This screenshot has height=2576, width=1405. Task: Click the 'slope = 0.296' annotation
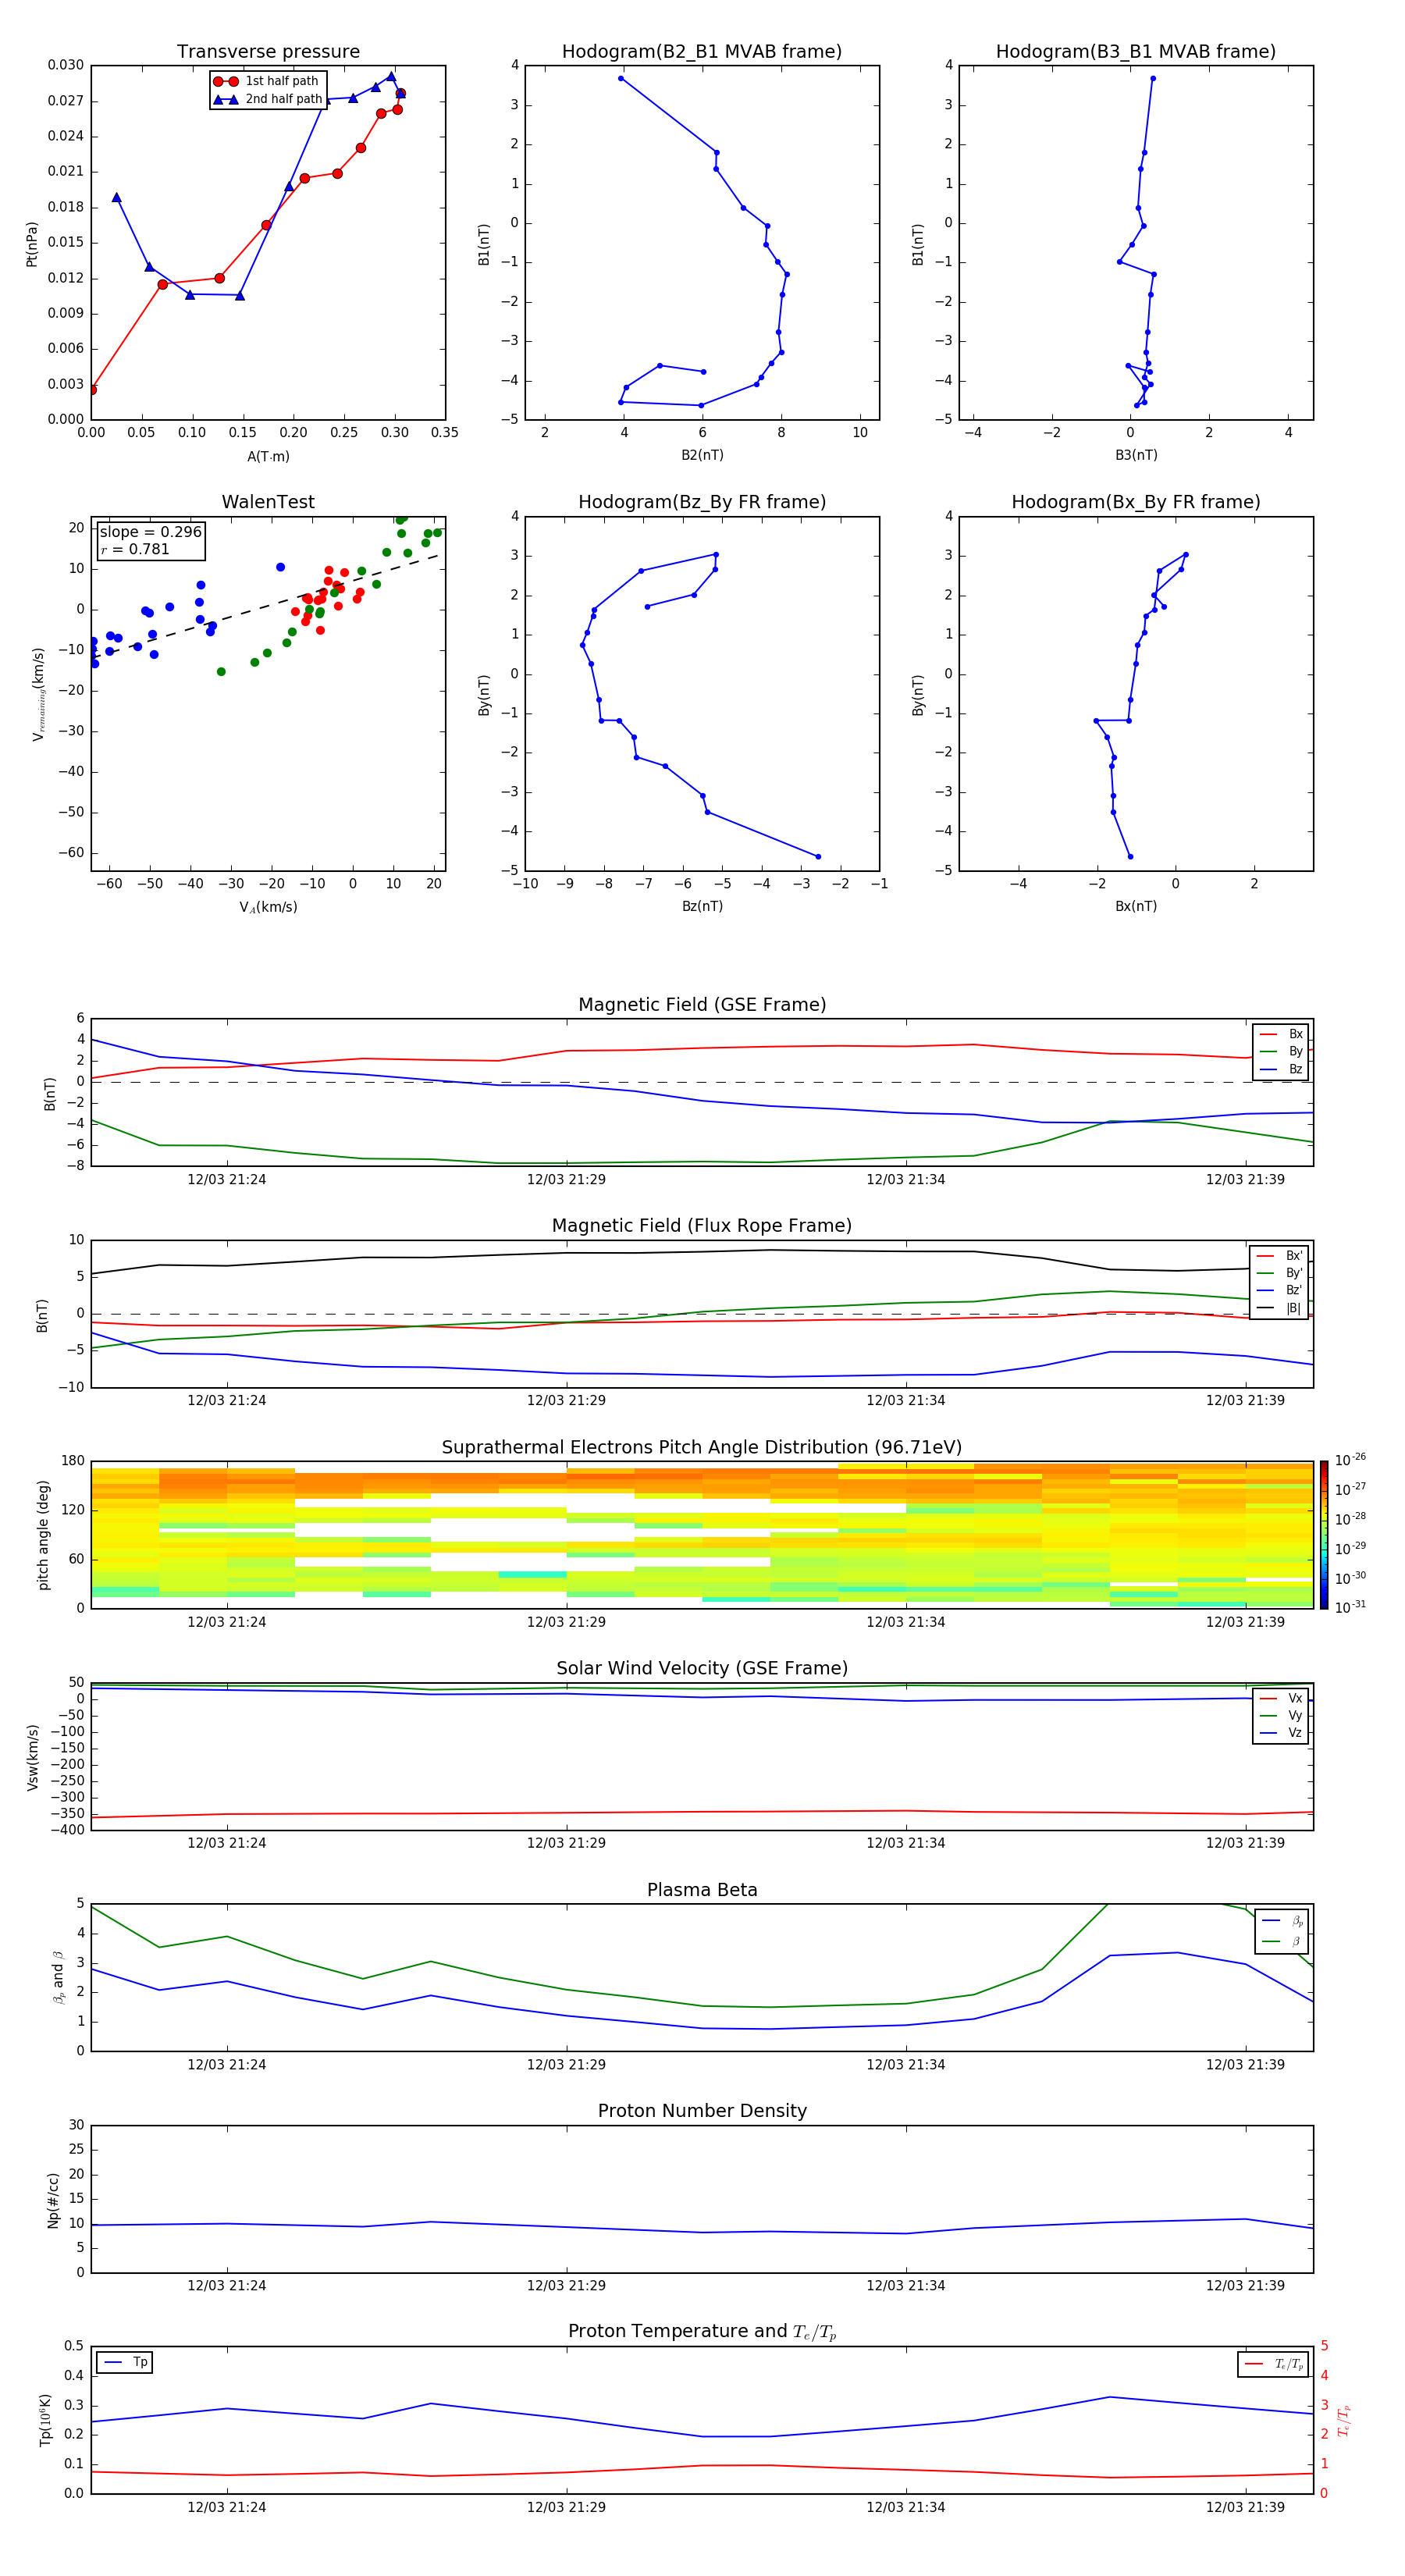click(x=151, y=532)
